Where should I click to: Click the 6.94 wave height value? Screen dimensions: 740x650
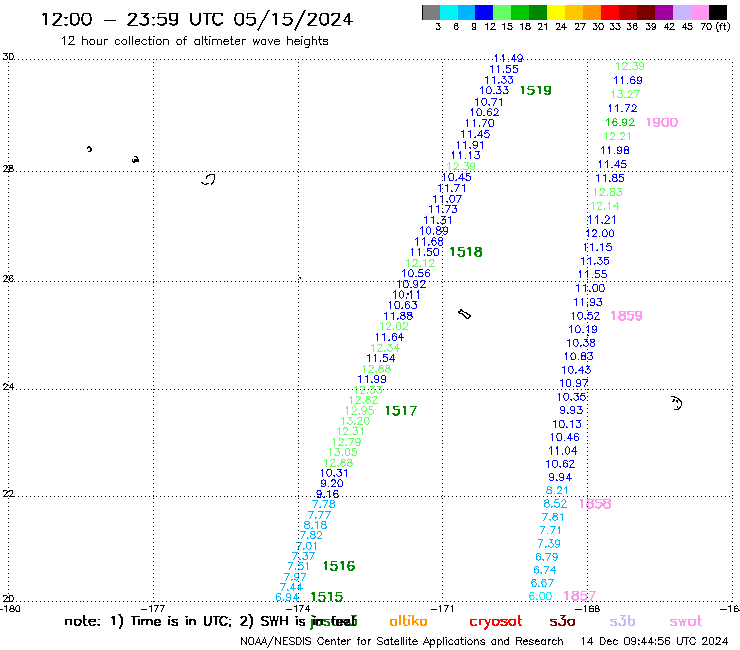(287, 597)
